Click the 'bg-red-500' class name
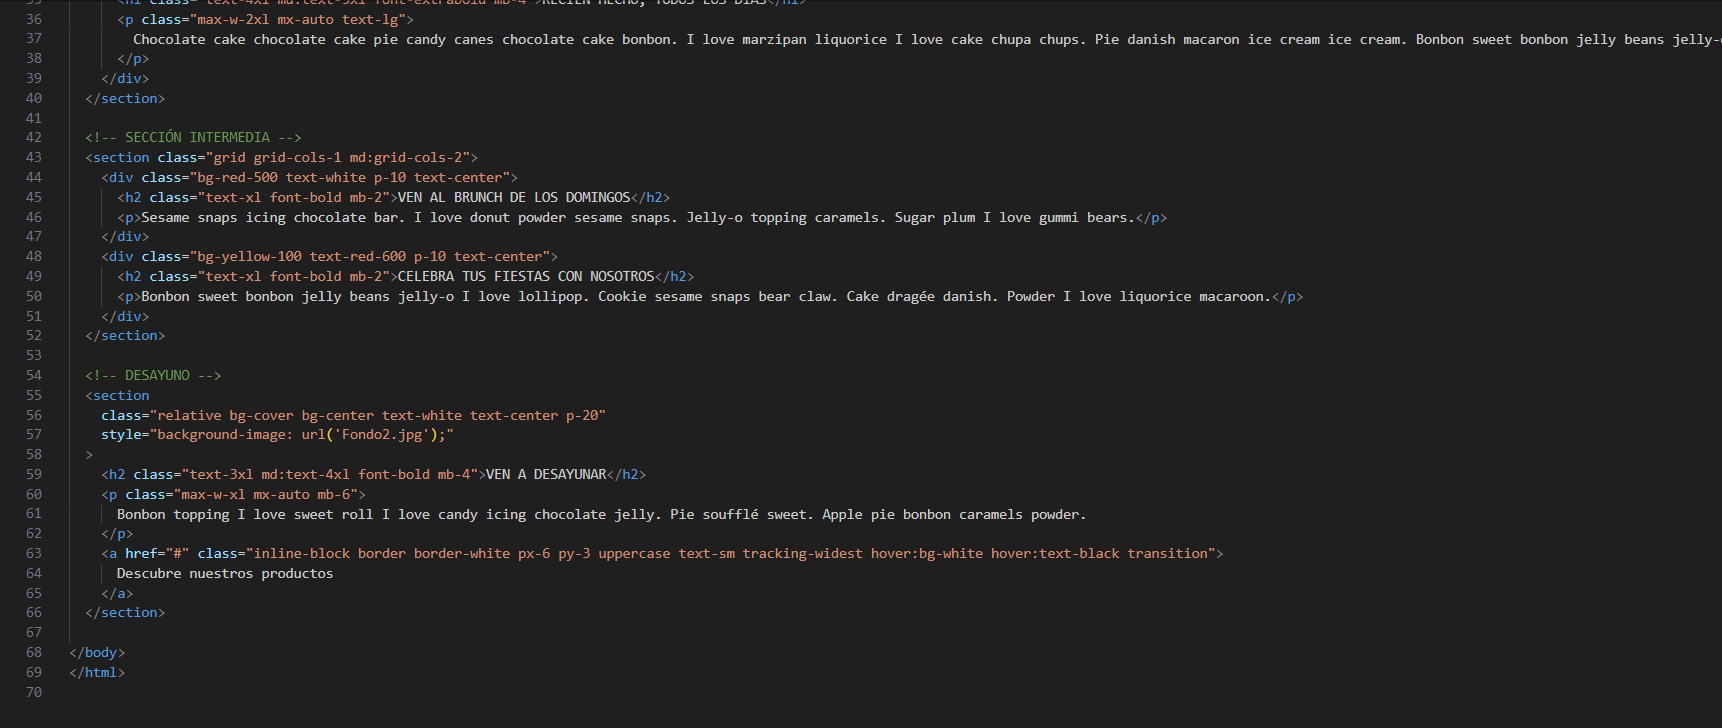The width and height of the screenshot is (1722, 728). click(237, 177)
